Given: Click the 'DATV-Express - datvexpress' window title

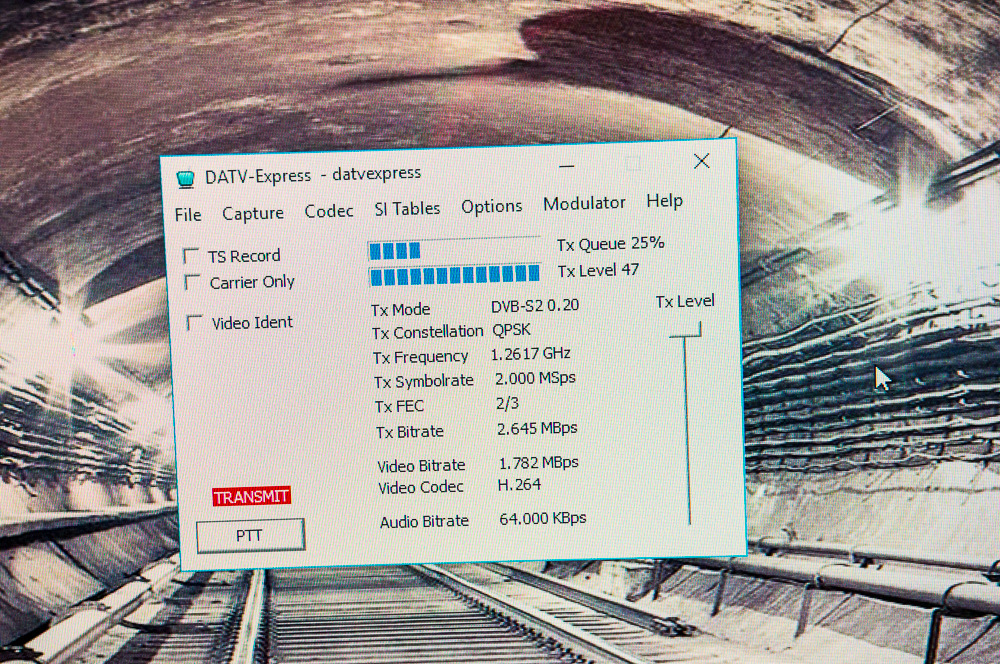Looking at the screenshot, I should click(312, 175).
